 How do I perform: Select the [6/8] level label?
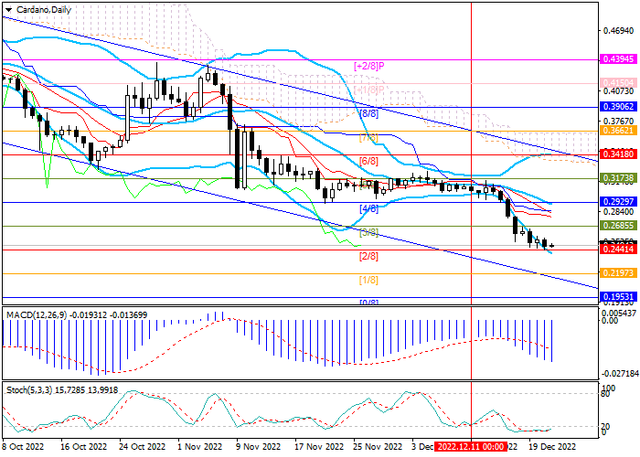click(368, 161)
